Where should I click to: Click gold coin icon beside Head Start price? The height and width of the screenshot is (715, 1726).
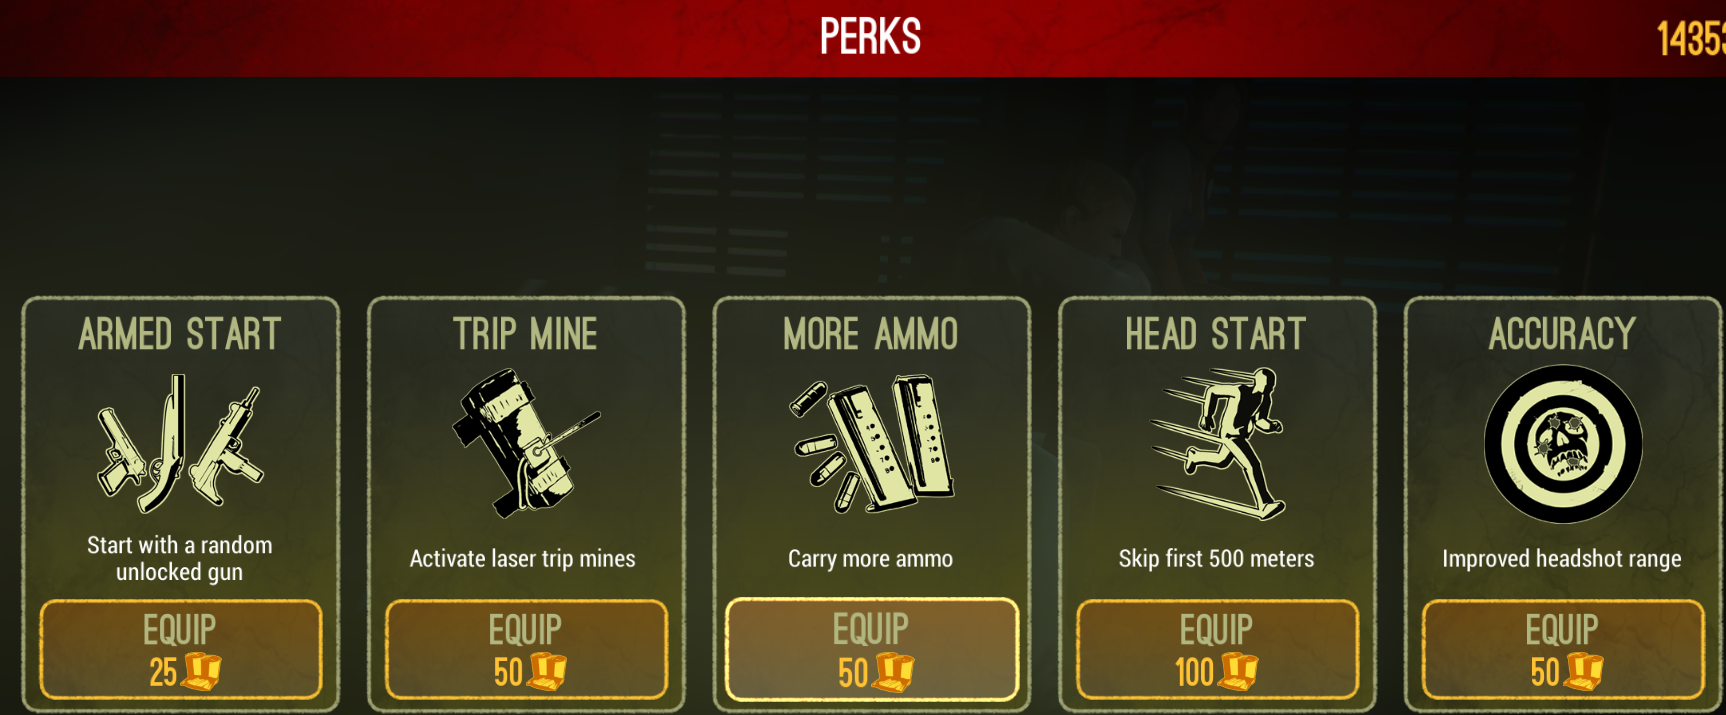click(x=1238, y=671)
